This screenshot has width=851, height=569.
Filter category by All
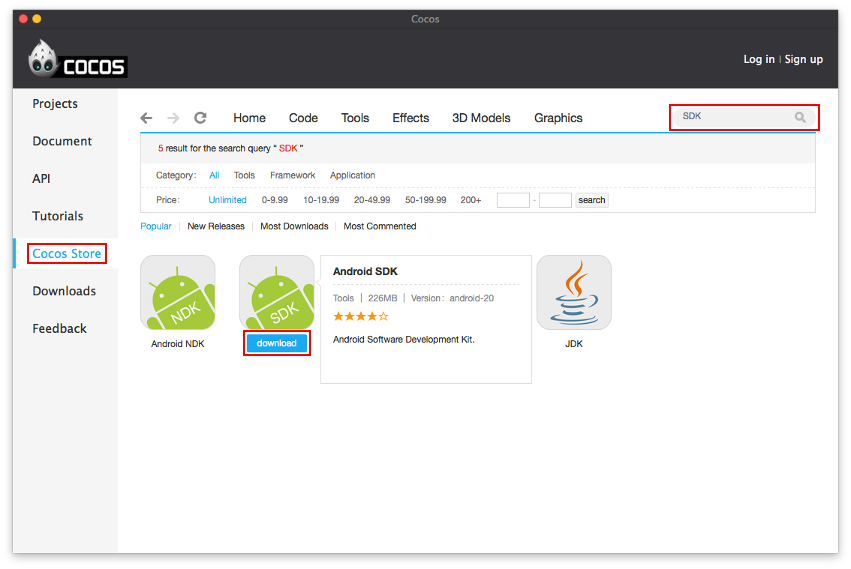214,175
